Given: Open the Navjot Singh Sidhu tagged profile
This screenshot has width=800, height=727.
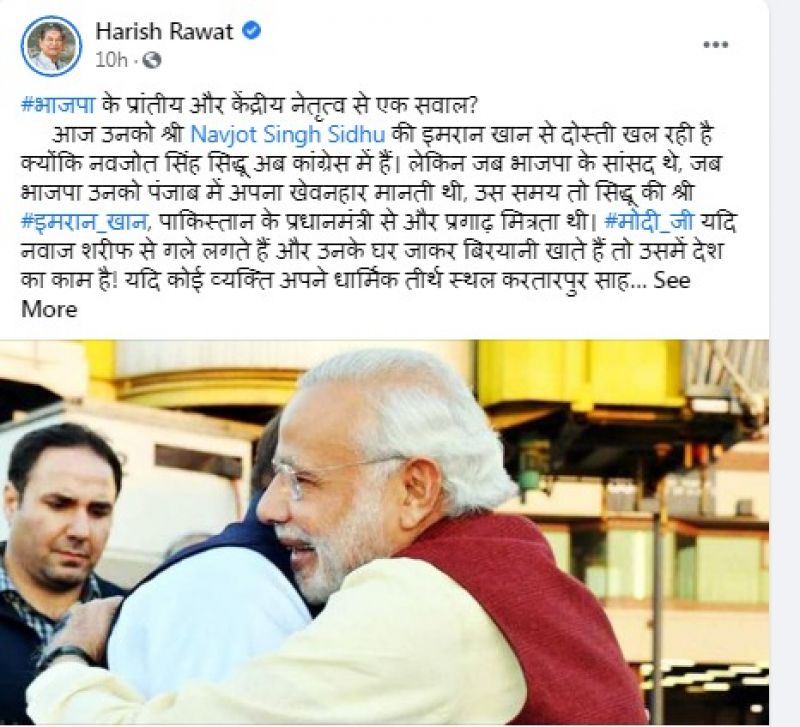Looking at the screenshot, I should click(x=287, y=135).
